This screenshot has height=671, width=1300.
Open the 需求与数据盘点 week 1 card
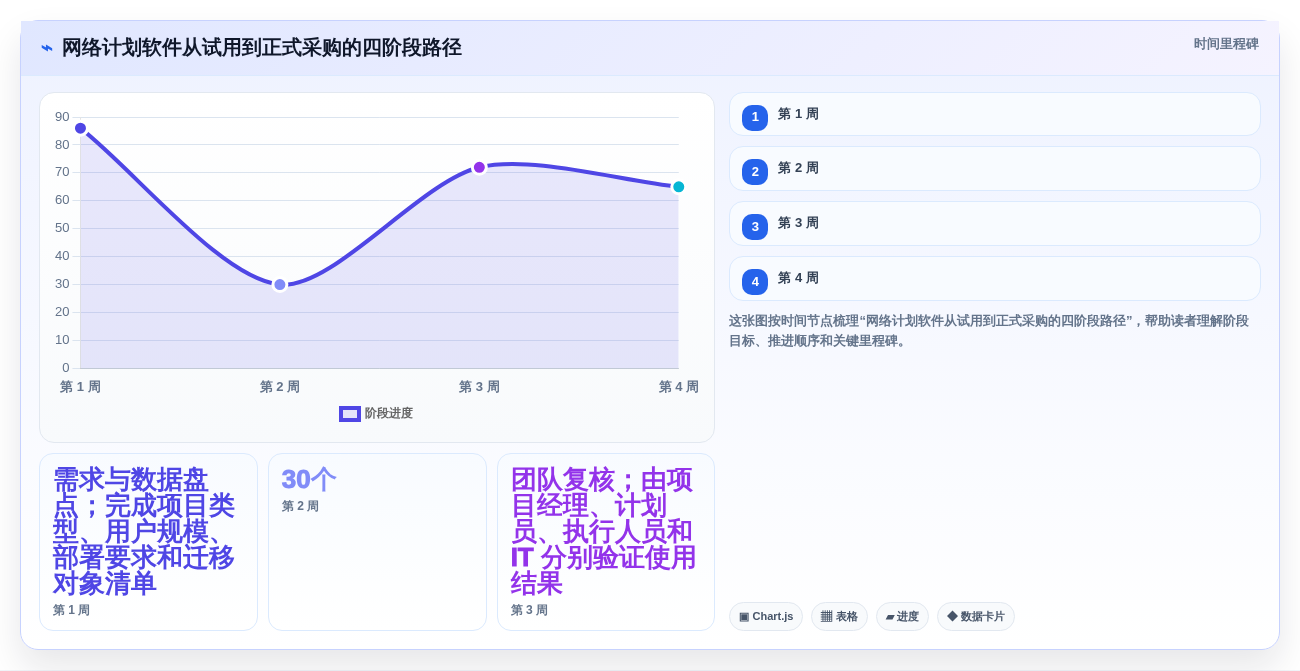tap(149, 542)
